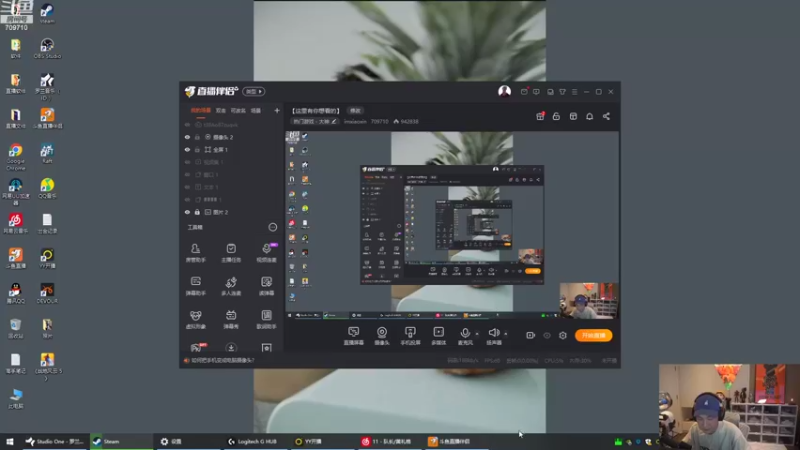Open title bar mail icon with red dot
The height and width of the screenshot is (450, 800).
[524, 92]
